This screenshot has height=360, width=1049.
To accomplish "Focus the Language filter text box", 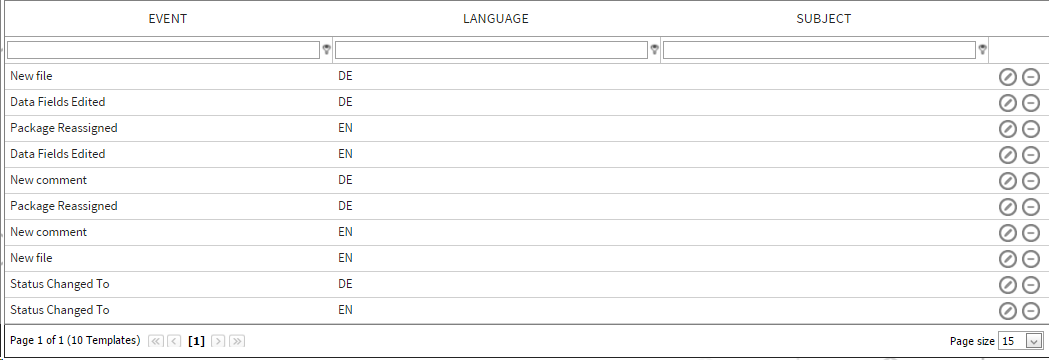I will (x=491, y=50).
